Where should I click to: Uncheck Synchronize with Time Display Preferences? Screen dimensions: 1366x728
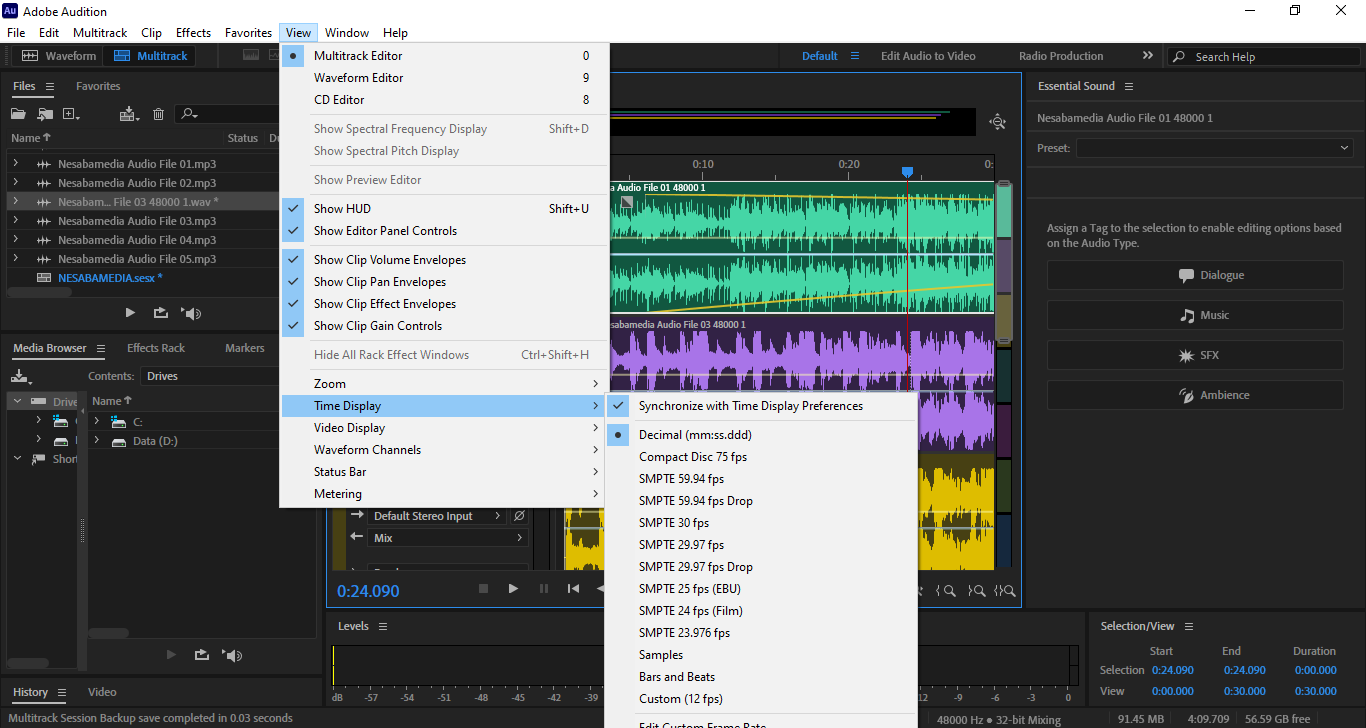[750, 406]
